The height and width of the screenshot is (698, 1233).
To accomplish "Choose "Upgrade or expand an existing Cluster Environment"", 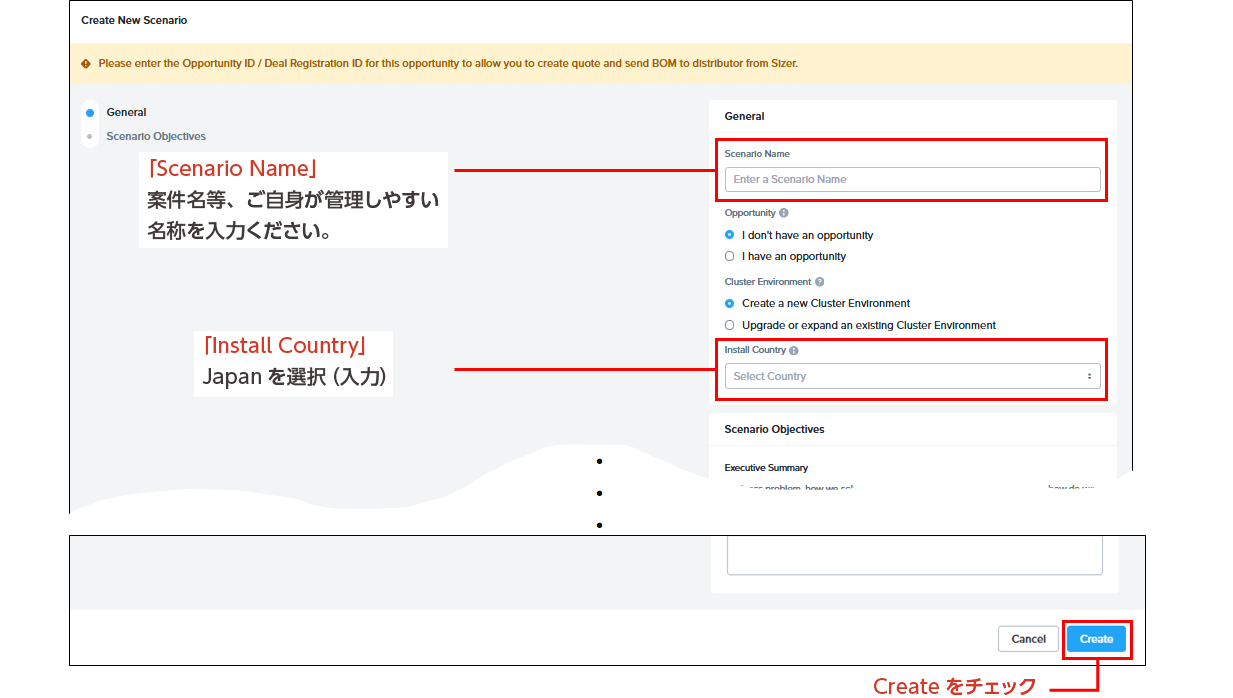I will pyautogui.click(x=729, y=325).
